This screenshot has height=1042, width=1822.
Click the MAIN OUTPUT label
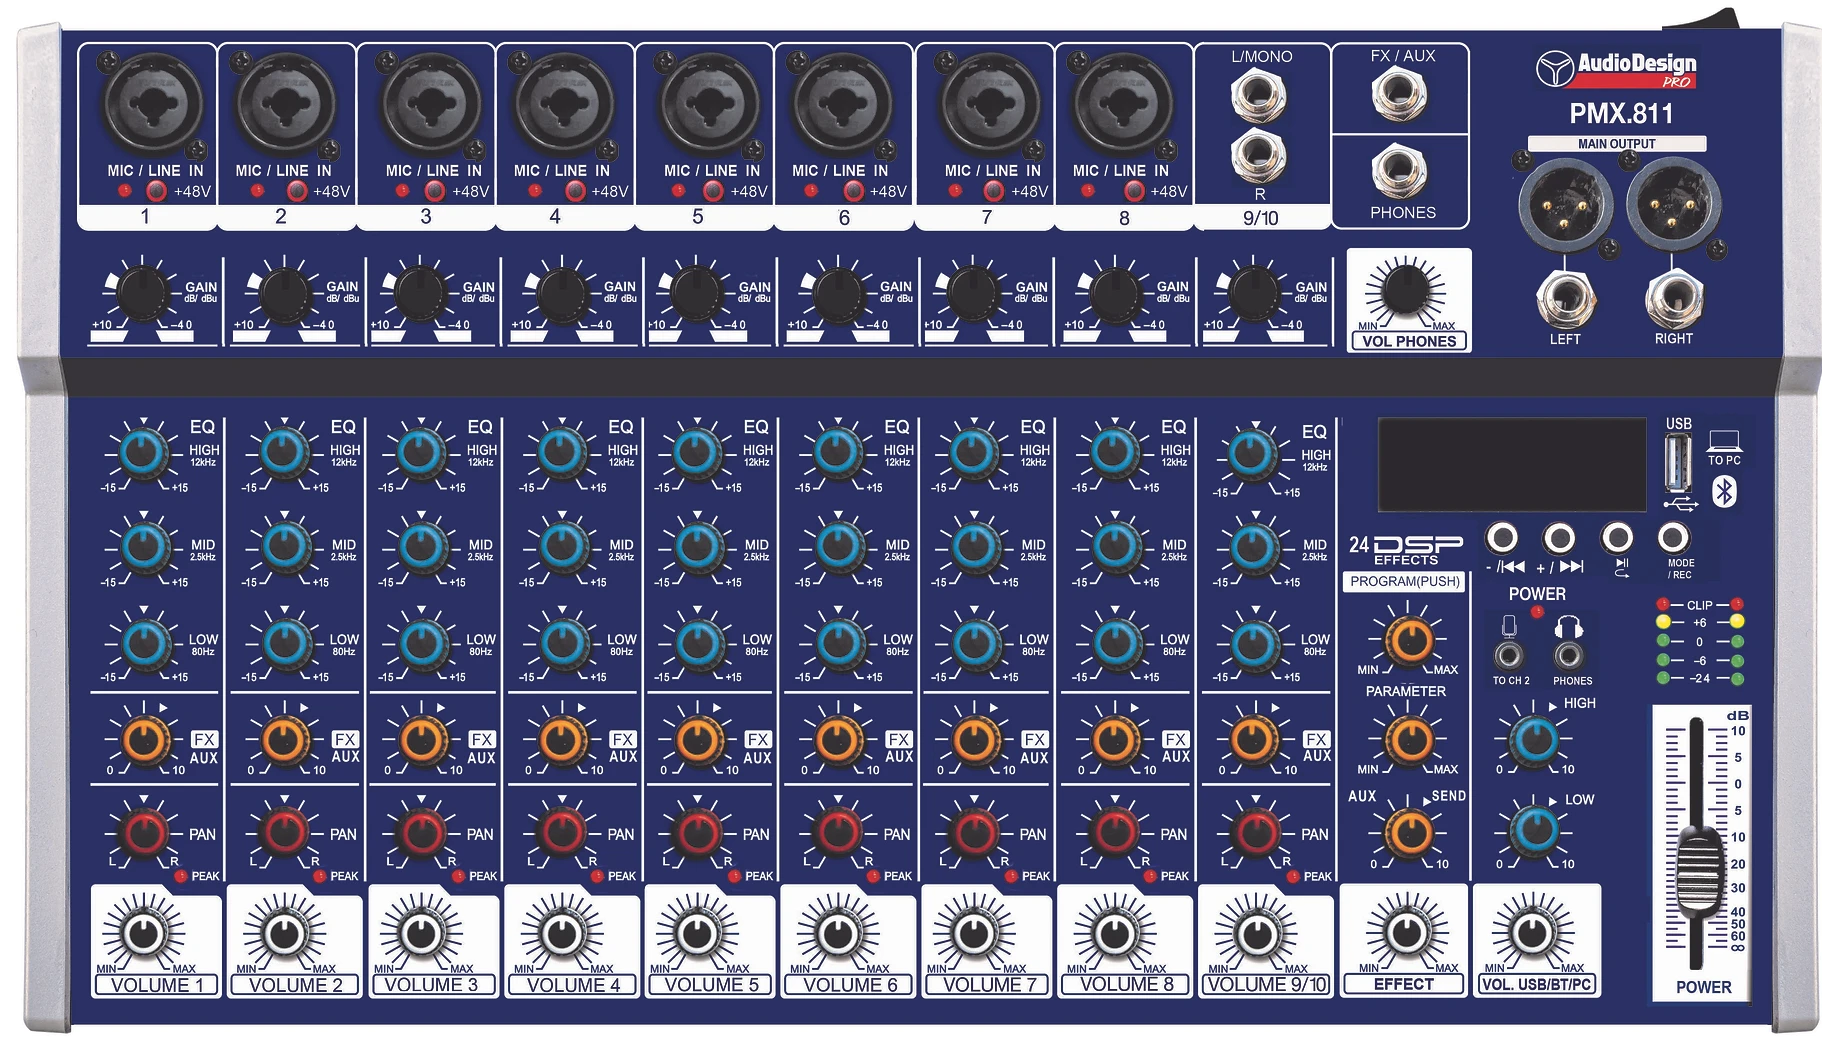(x=1616, y=144)
